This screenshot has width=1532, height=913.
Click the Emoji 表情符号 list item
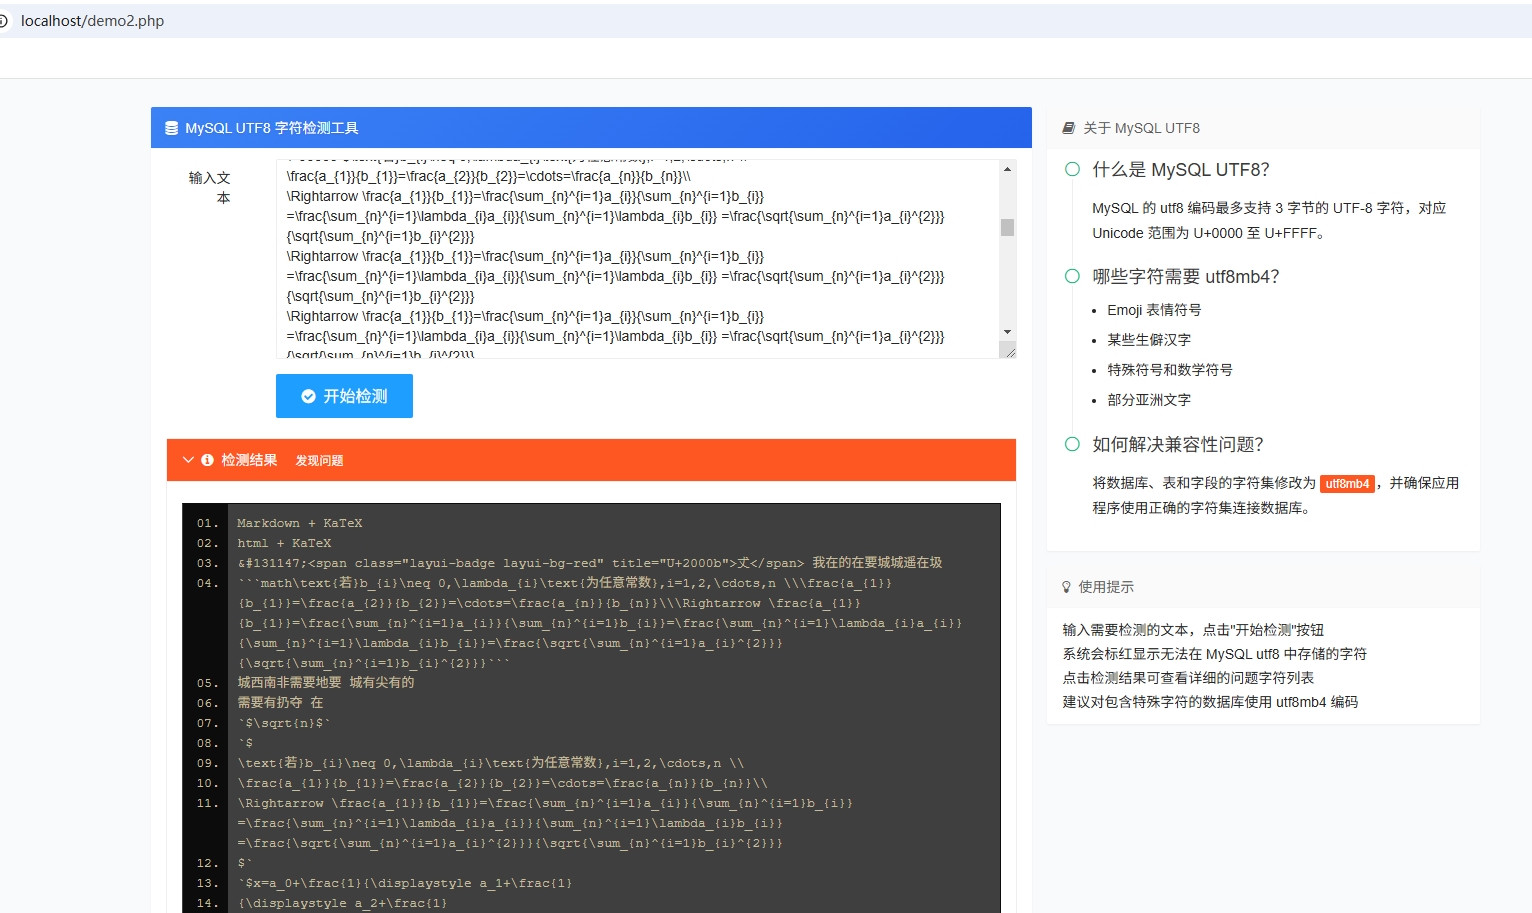click(1154, 310)
